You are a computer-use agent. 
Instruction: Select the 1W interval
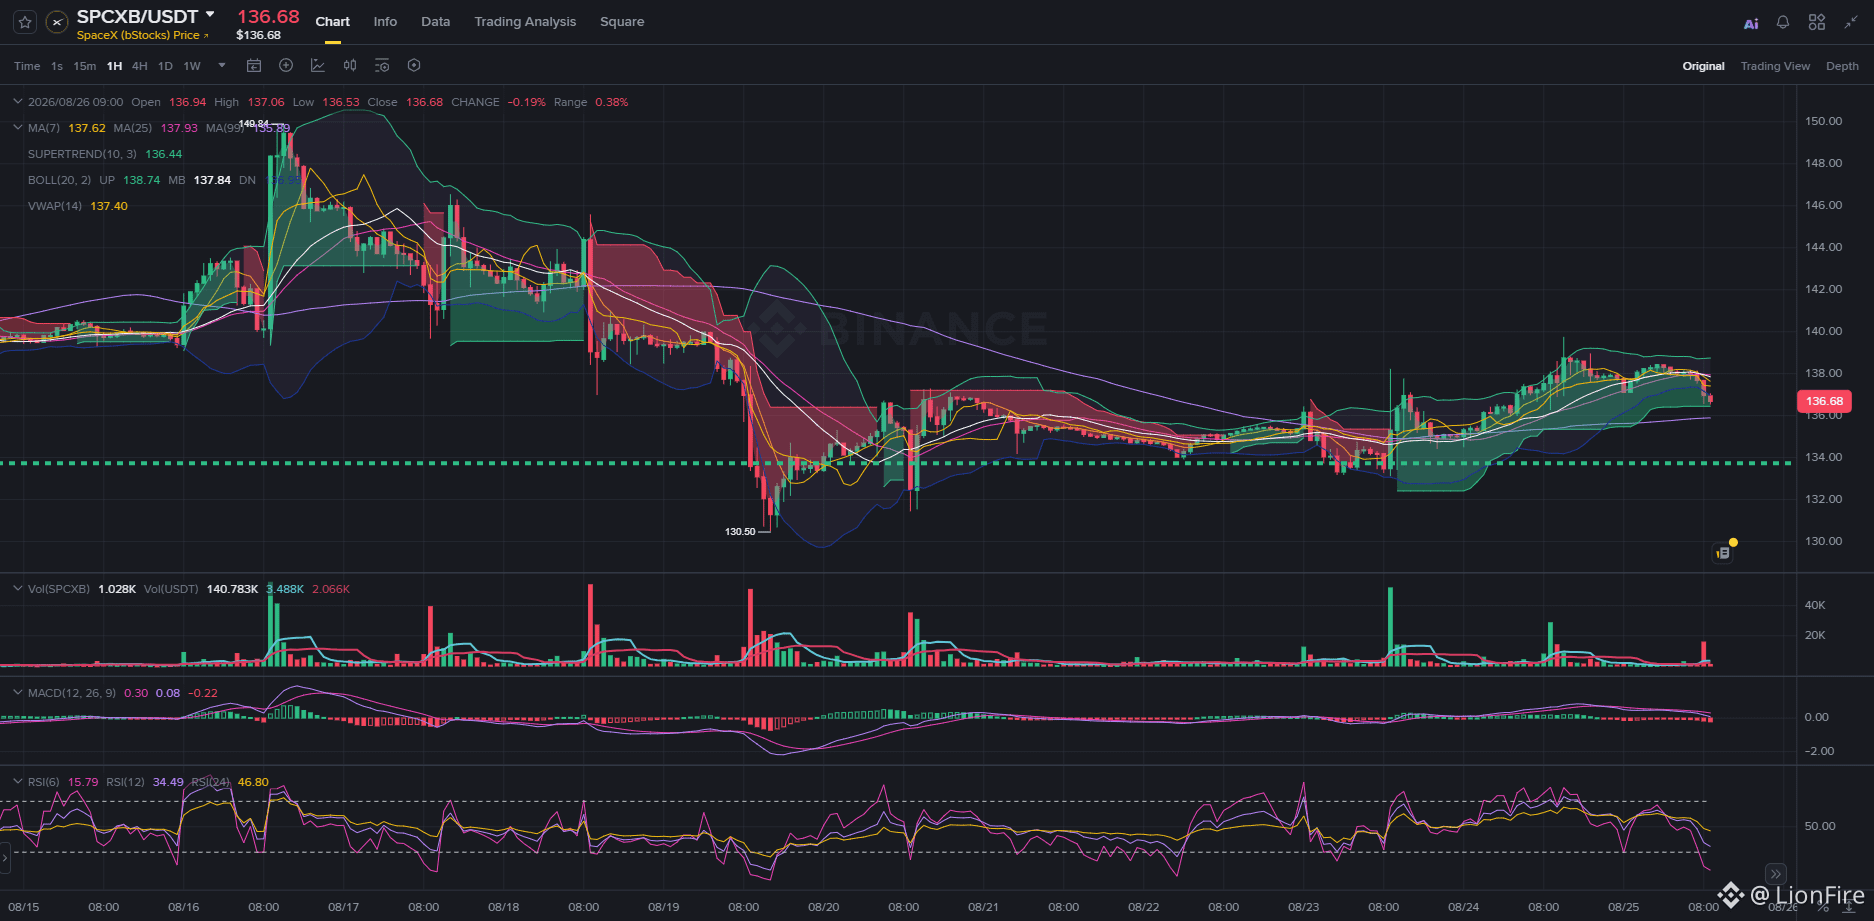192,66
